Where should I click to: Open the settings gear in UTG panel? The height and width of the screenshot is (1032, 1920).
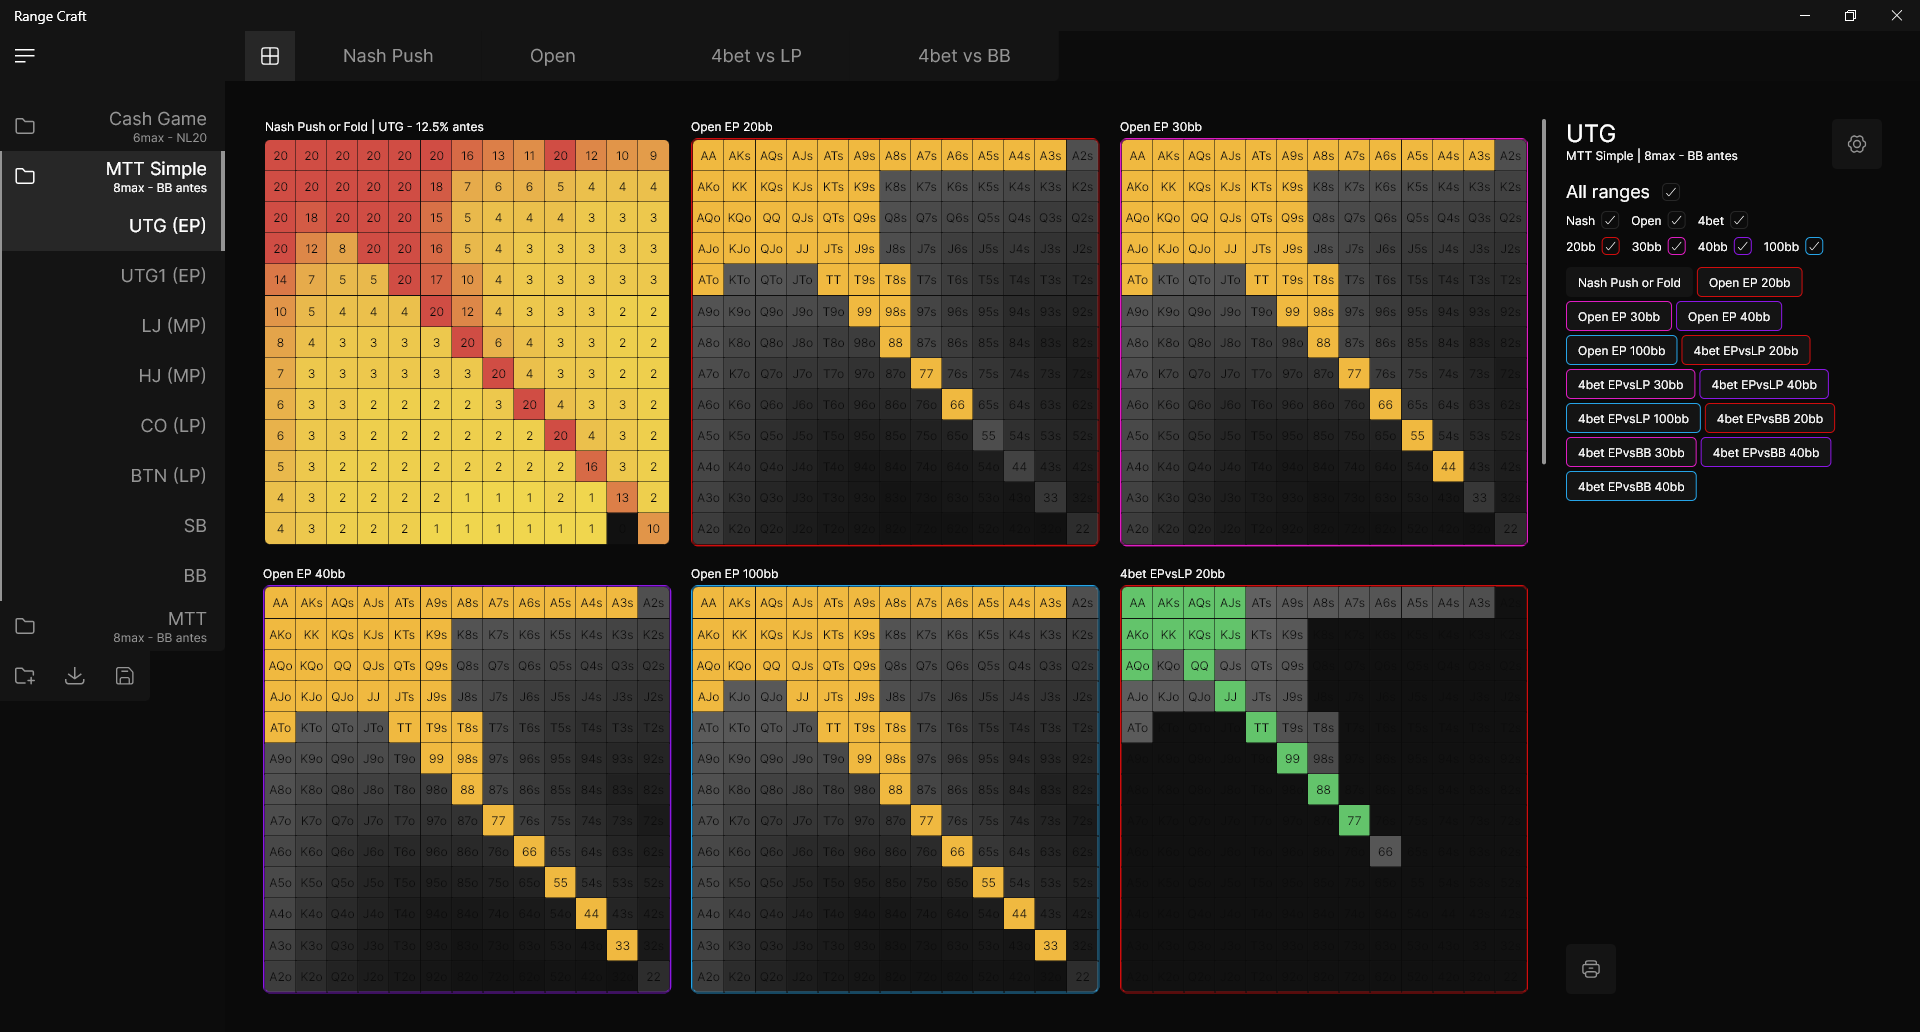(1856, 144)
